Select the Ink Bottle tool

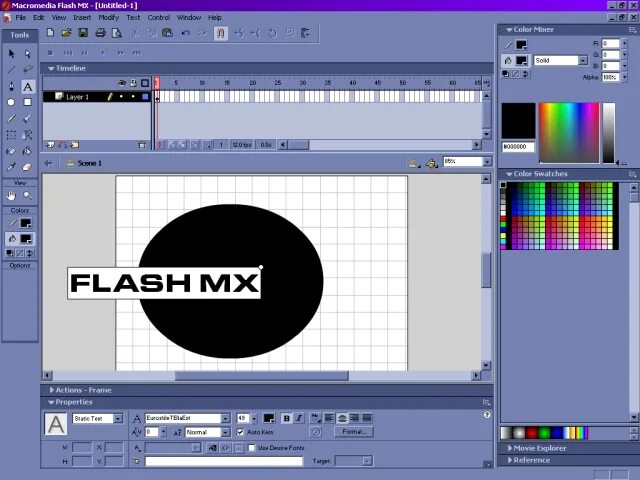(11, 151)
